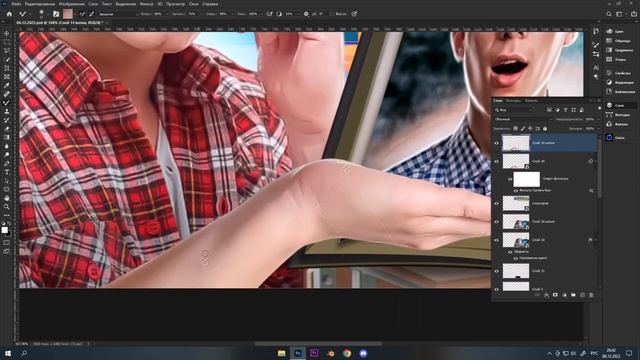This screenshot has width=640, height=360.
Task: Toggle Camera Raw filter visibility eye
Action: point(516,191)
